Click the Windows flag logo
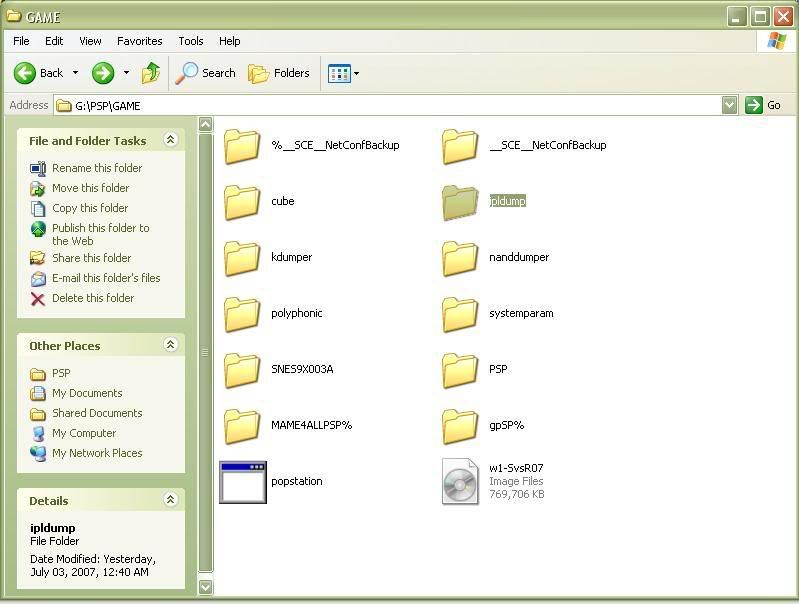This screenshot has width=799, height=604. [x=777, y=41]
